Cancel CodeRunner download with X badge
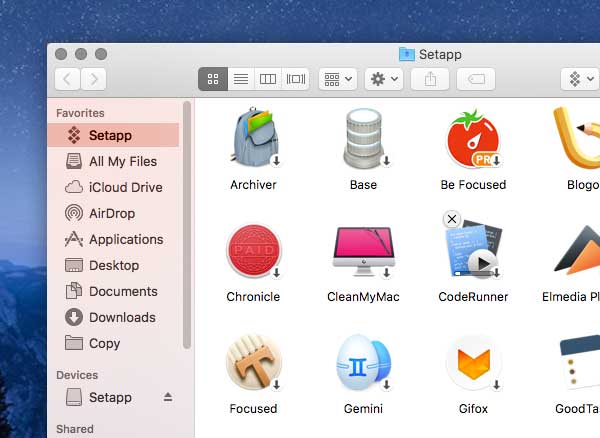Viewport: 600px width, 438px height. pos(452,219)
